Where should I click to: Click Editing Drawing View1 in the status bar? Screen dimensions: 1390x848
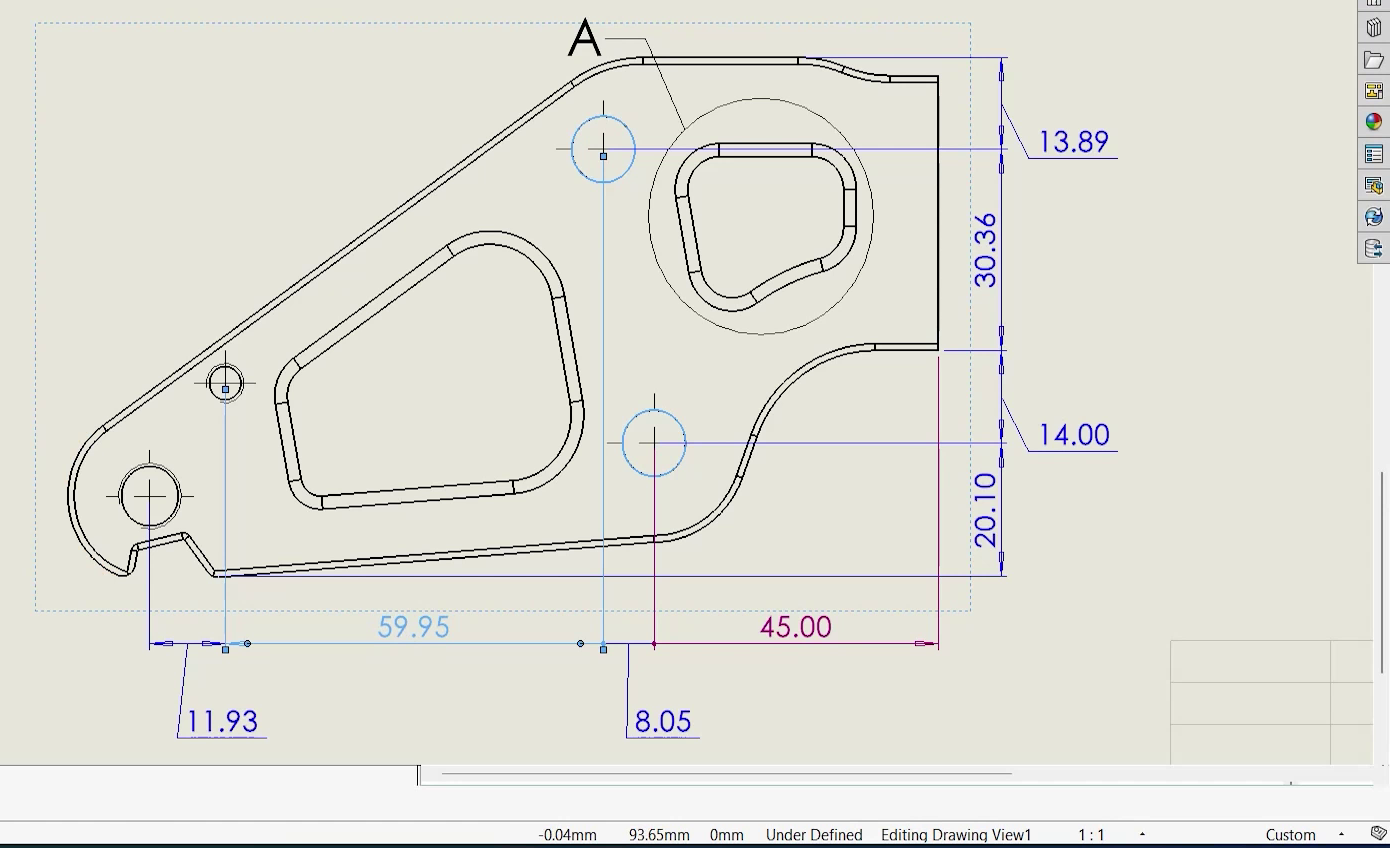955,834
